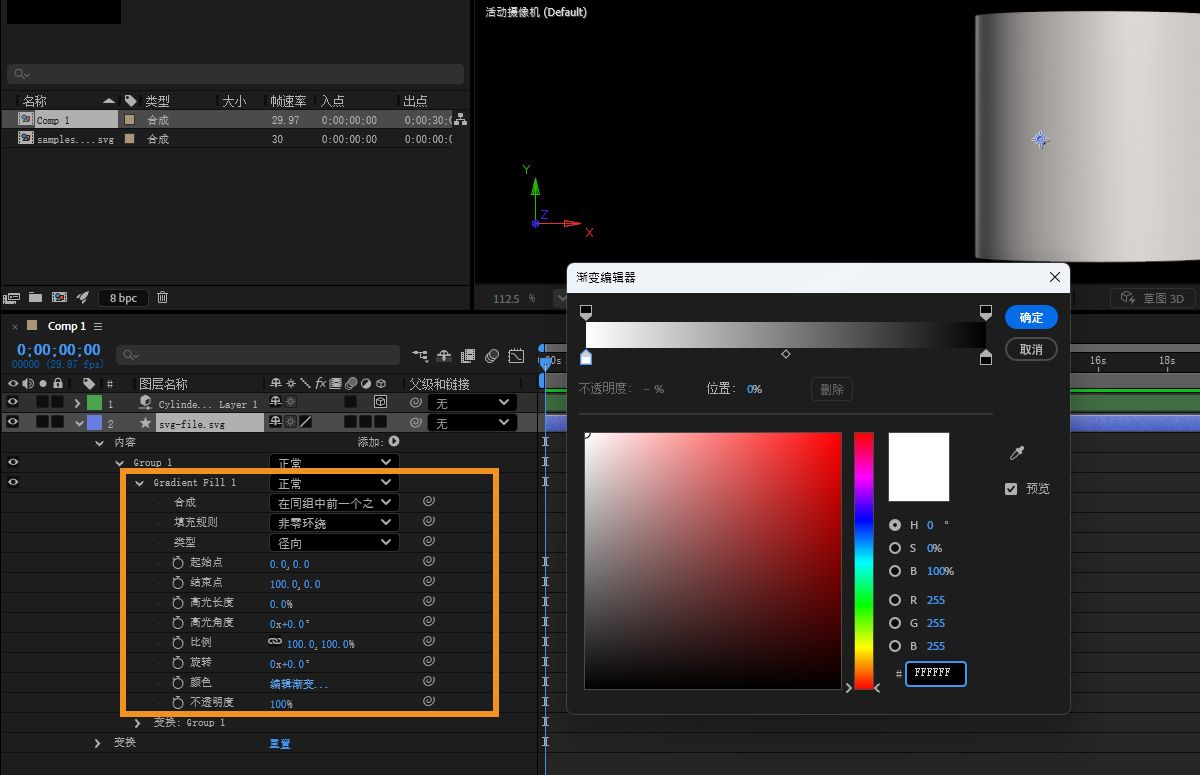
Task: Open the Group 1 blend mode dropdown
Action: [334, 463]
